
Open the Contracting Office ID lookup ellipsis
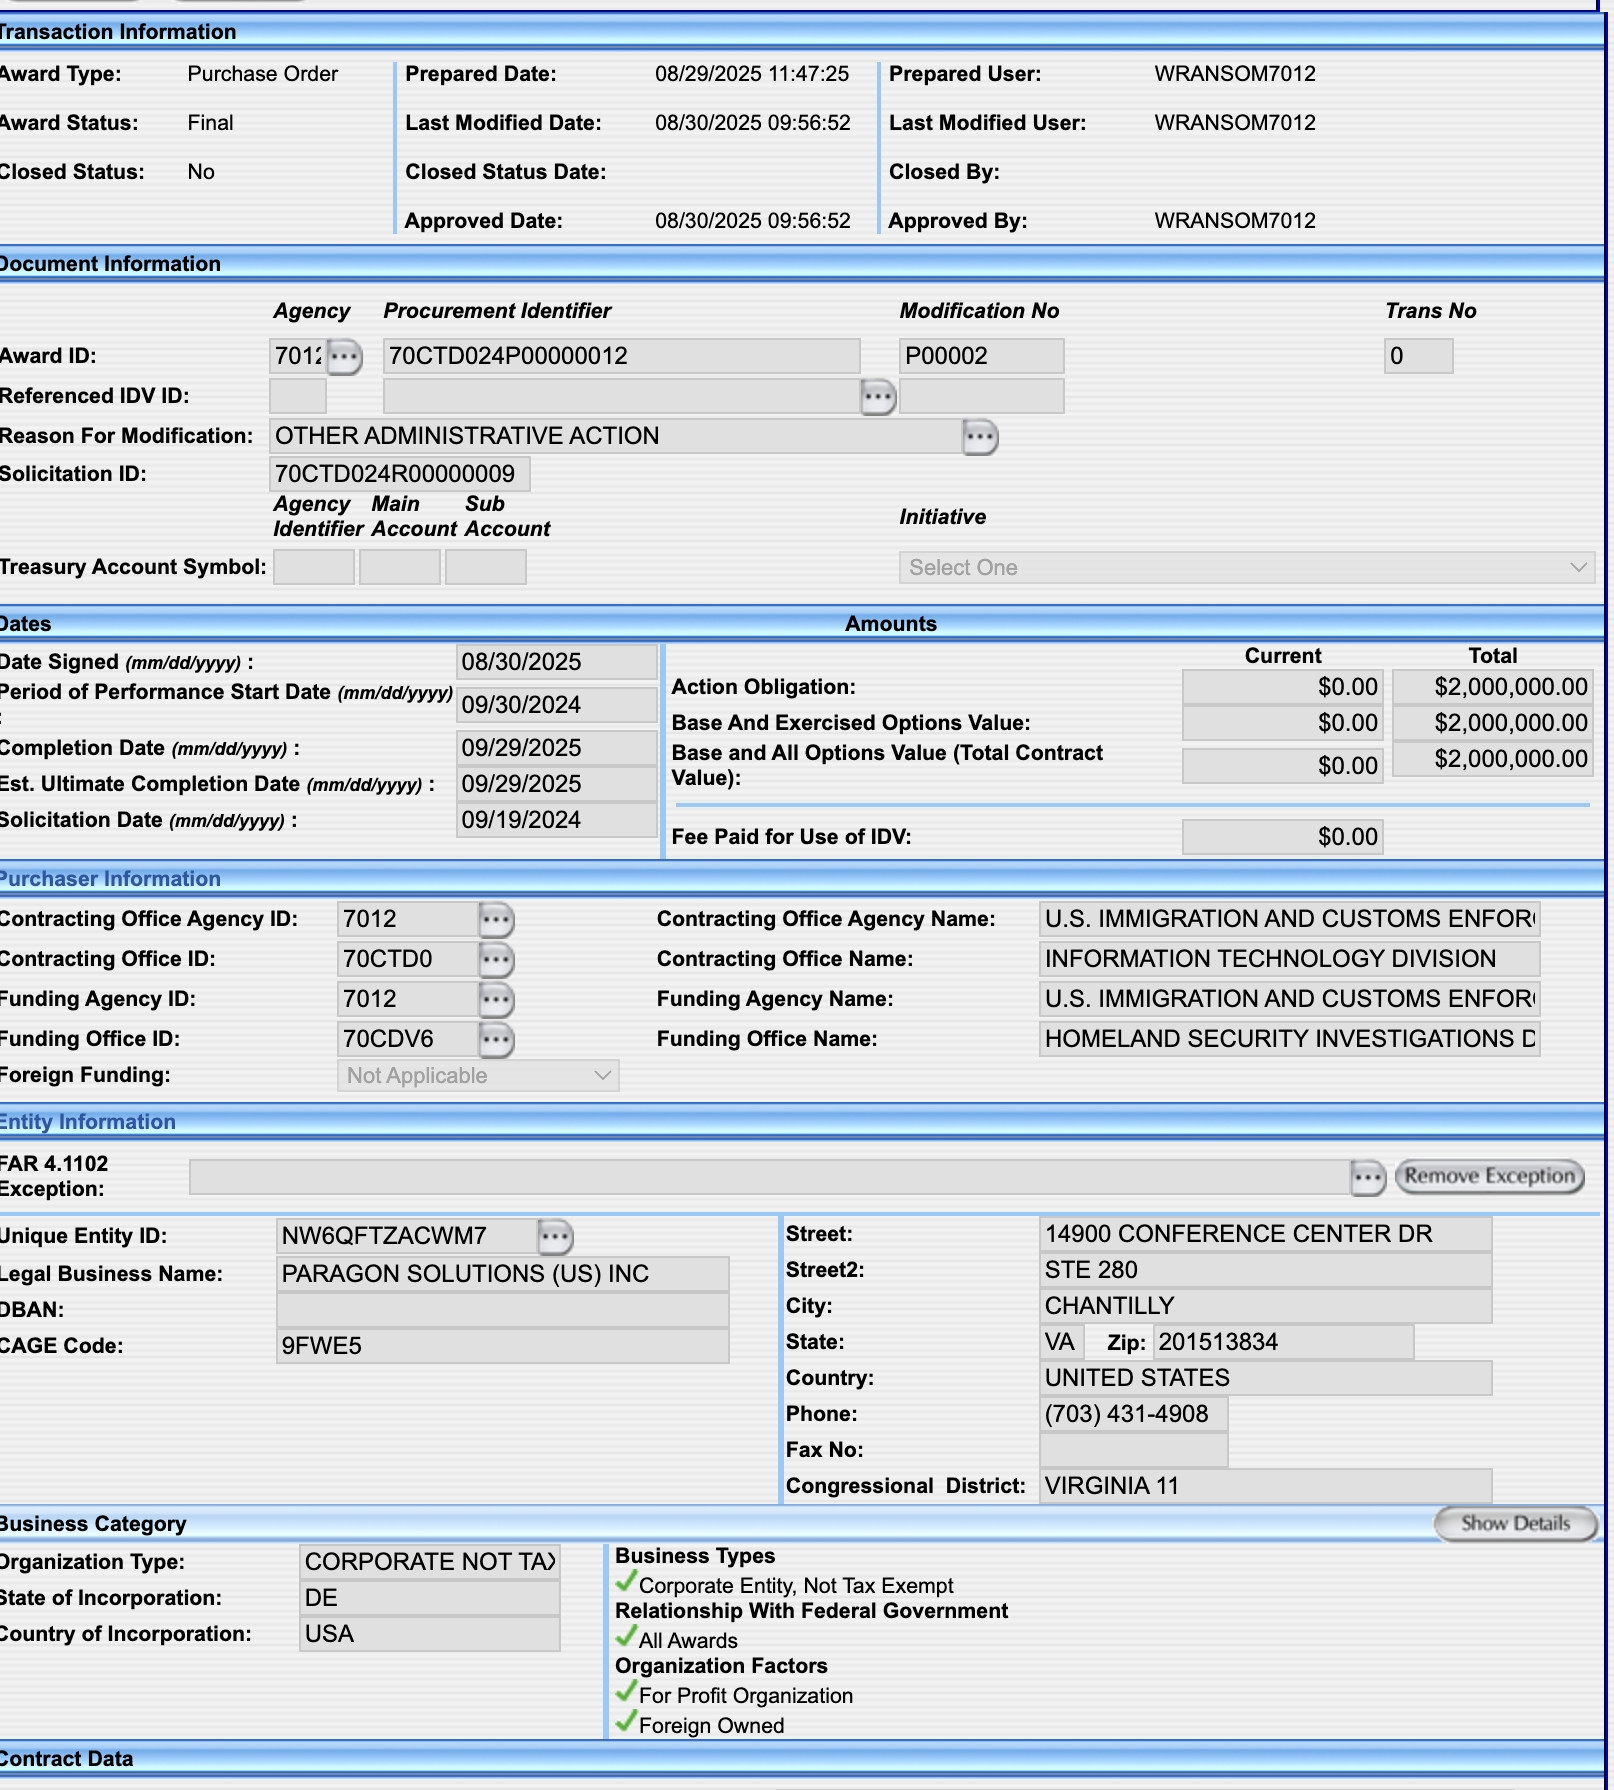click(496, 959)
